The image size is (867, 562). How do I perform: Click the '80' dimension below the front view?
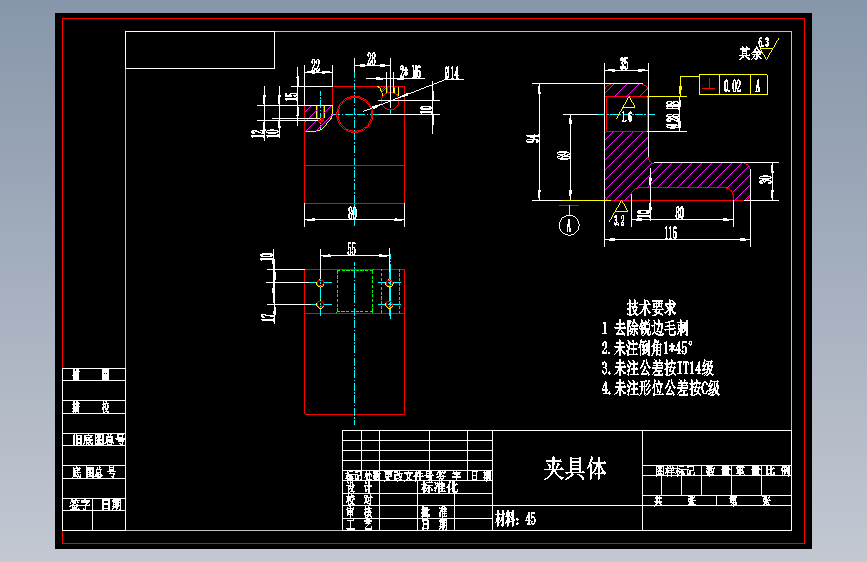tap(352, 212)
